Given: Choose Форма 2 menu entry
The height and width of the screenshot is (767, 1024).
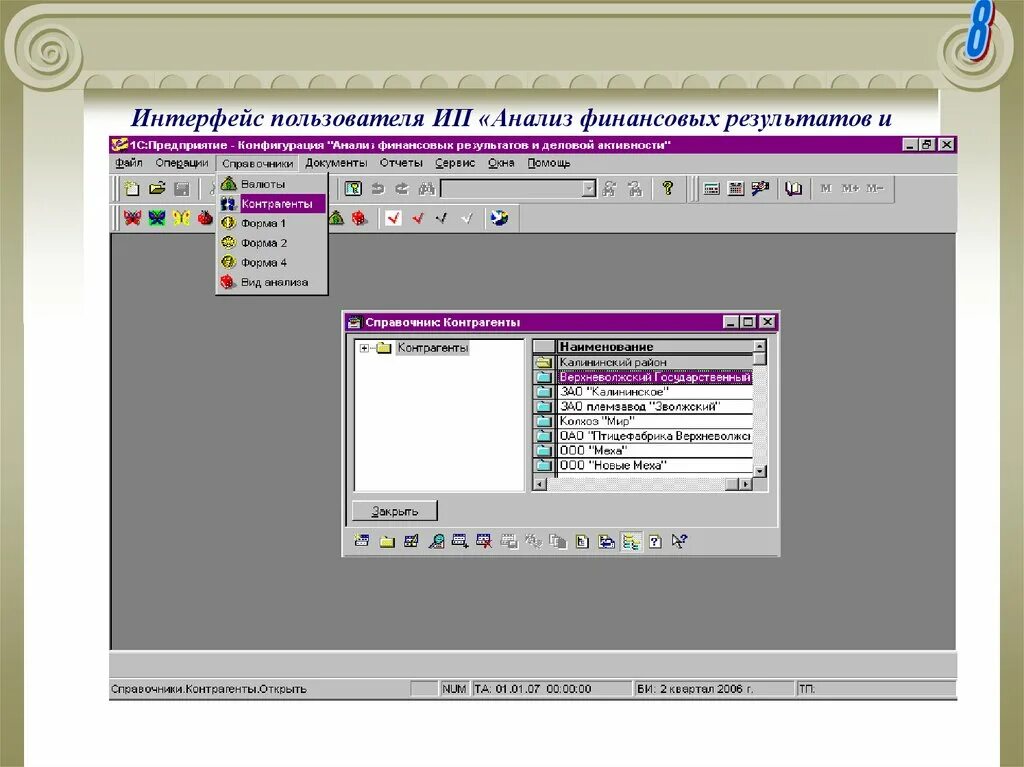Looking at the screenshot, I should [272, 243].
